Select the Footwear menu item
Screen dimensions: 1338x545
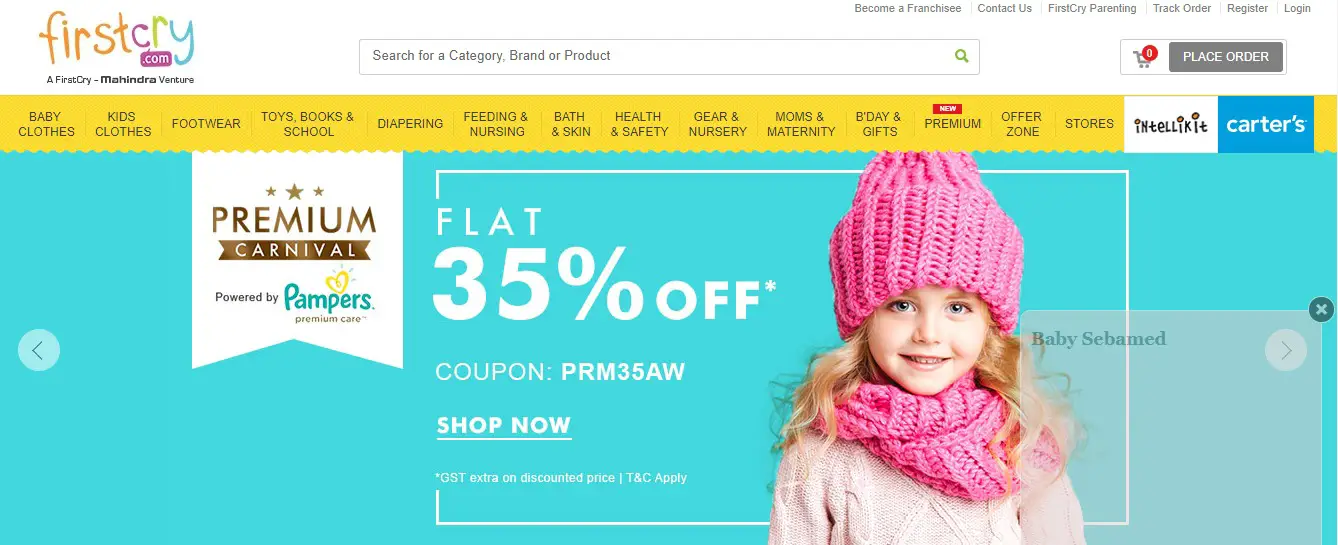pos(206,124)
